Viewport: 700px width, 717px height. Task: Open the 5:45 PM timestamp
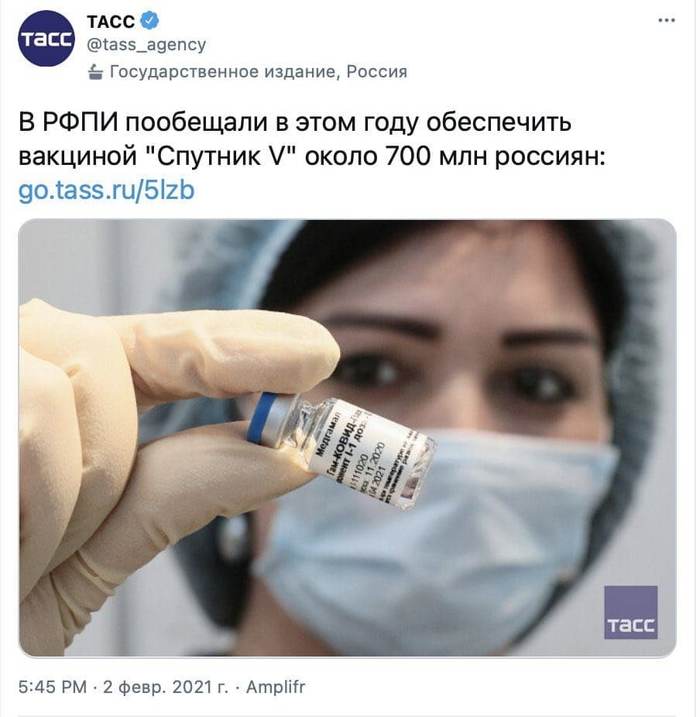point(53,687)
